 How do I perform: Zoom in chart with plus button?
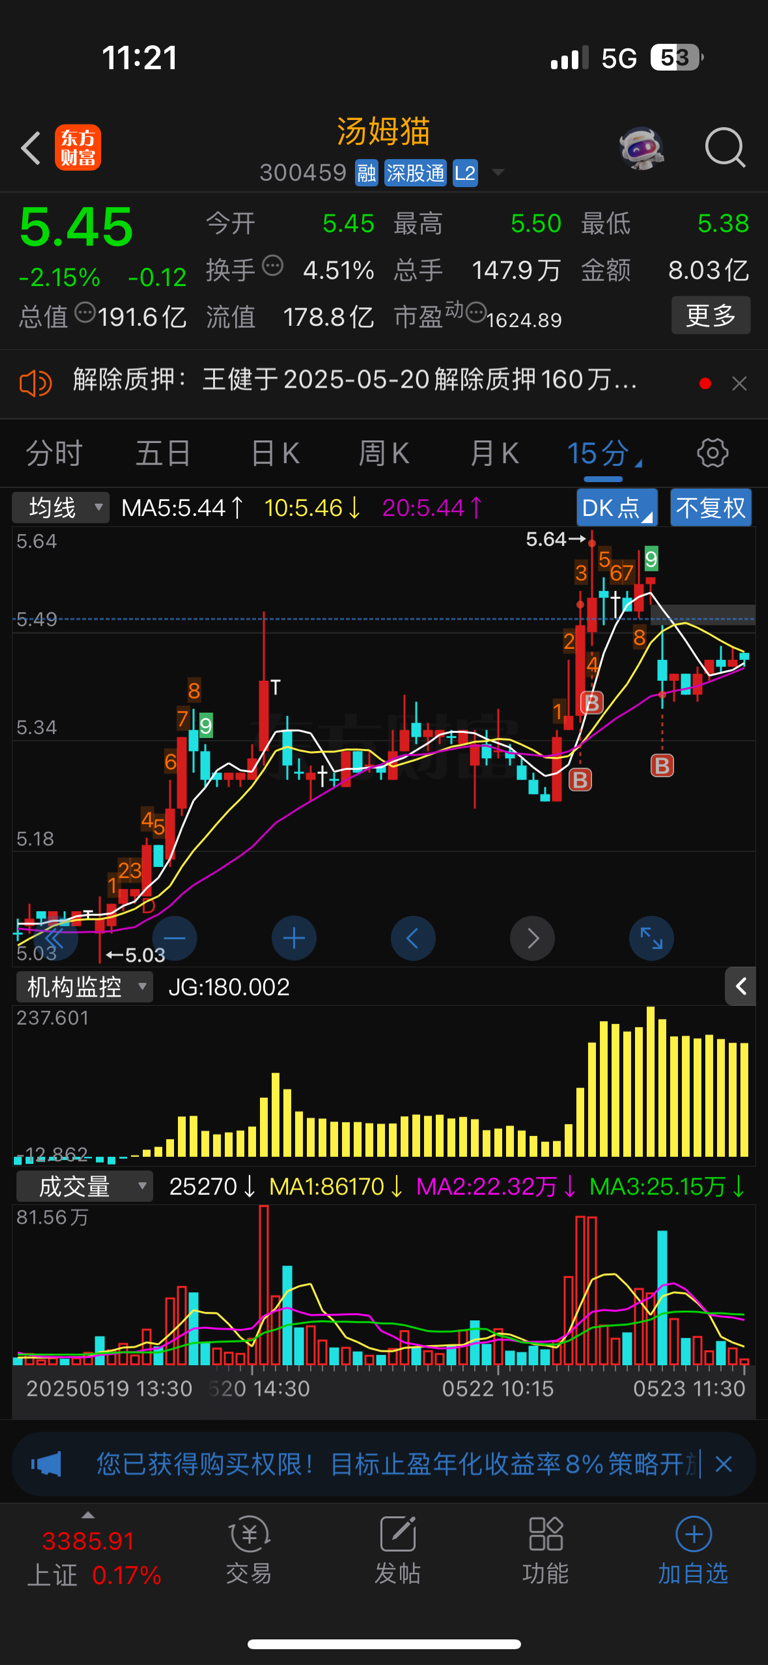[294, 938]
